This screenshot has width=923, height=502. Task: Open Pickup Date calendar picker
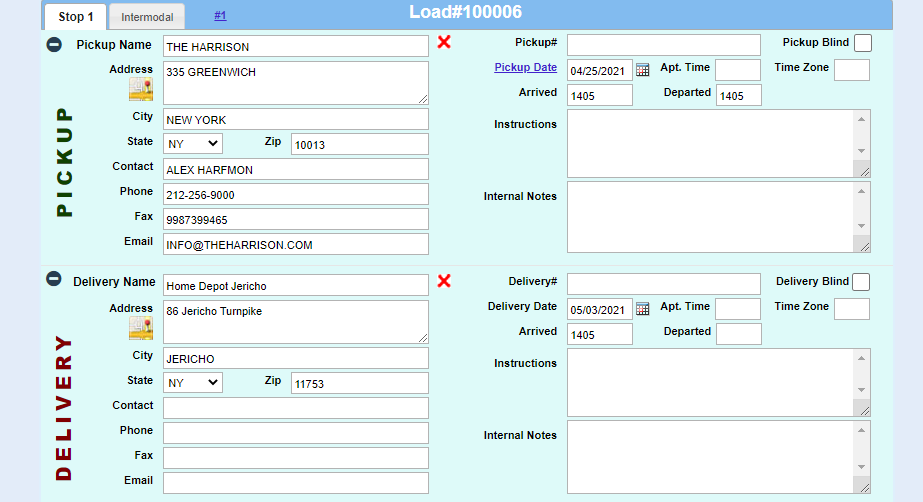click(x=643, y=70)
